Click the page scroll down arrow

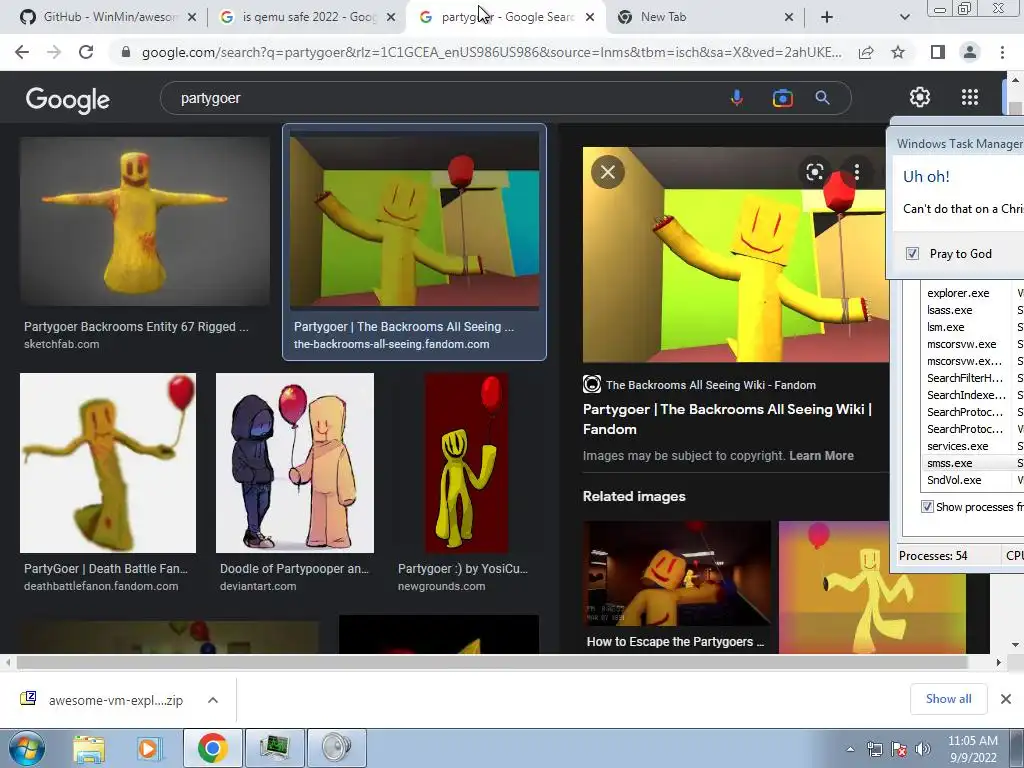(1015, 645)
